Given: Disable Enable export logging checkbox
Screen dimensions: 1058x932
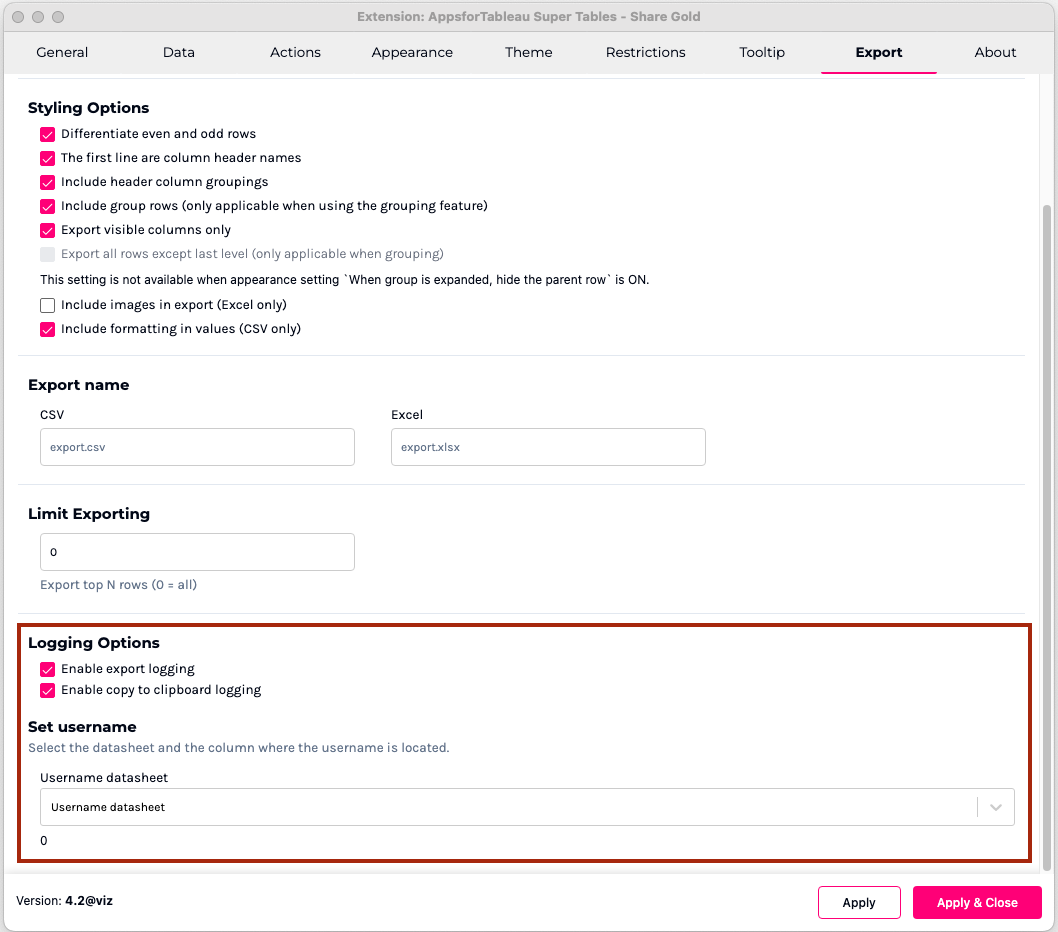Looking at the screenshot, I should tap(47, 669).
